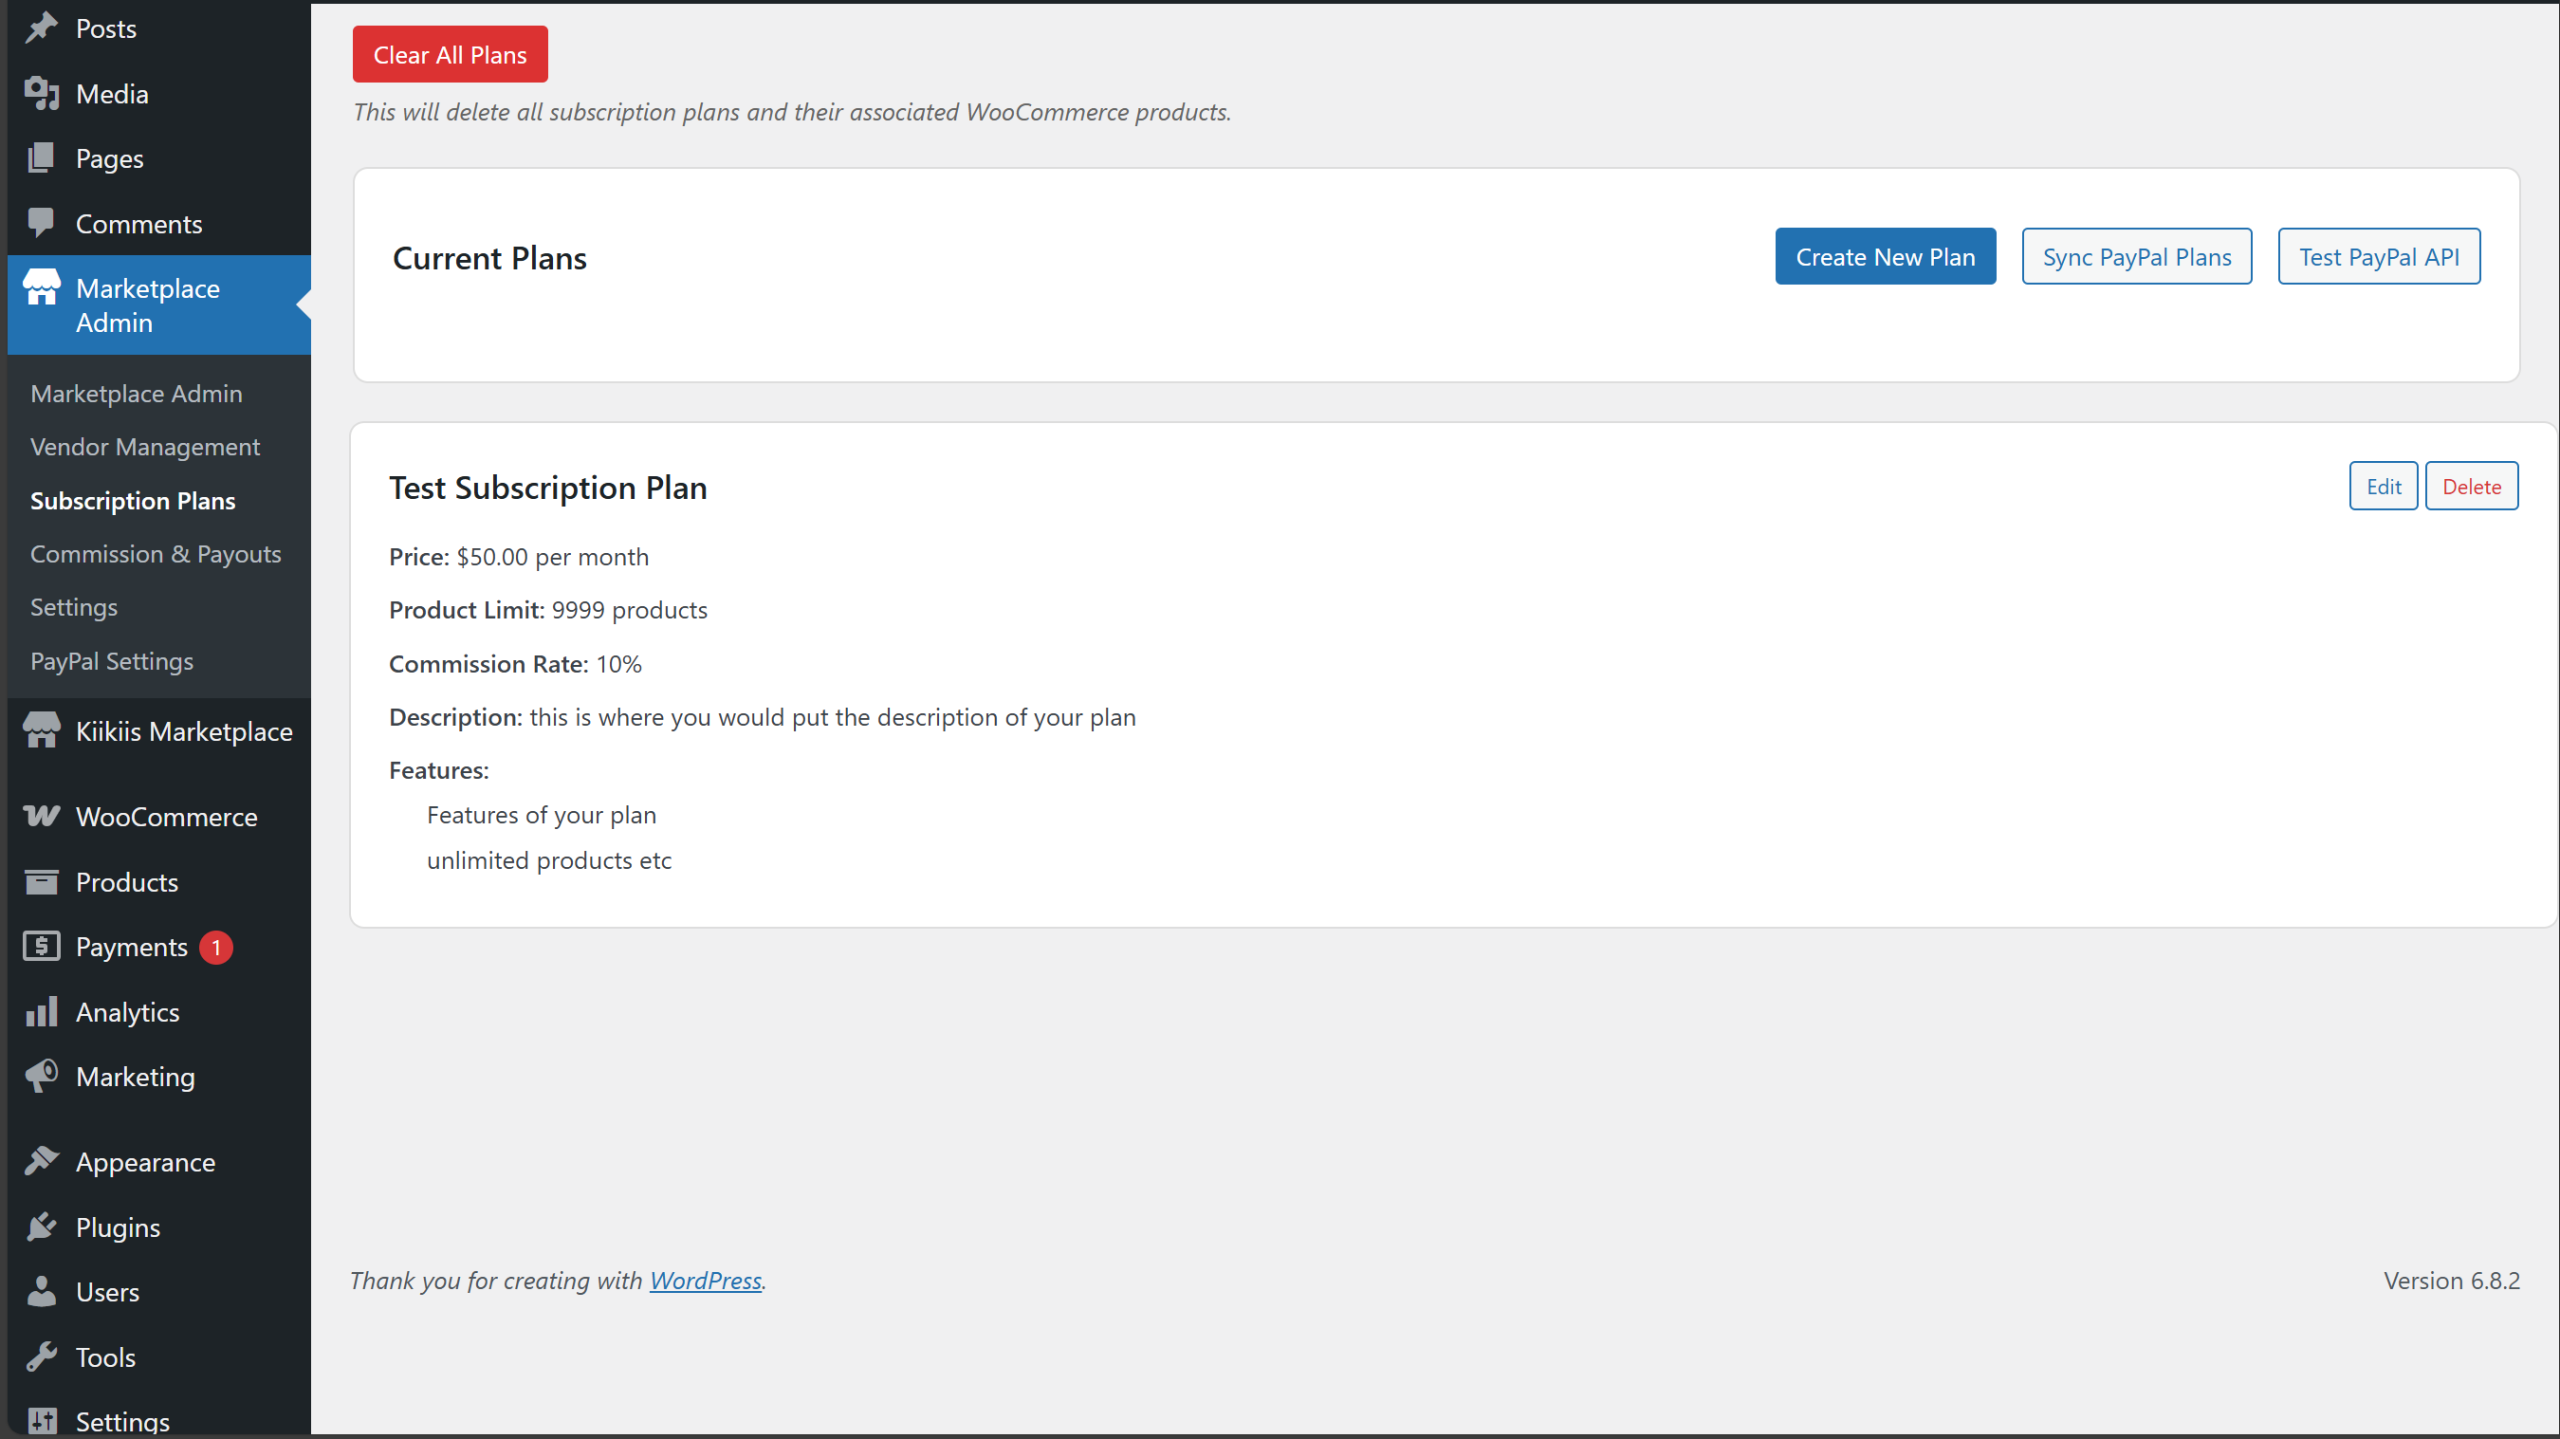The image size is (2560, 1439).
Task: Click the red Clear All Plans button
Action: pyautogui.click(x=450, y=54)
